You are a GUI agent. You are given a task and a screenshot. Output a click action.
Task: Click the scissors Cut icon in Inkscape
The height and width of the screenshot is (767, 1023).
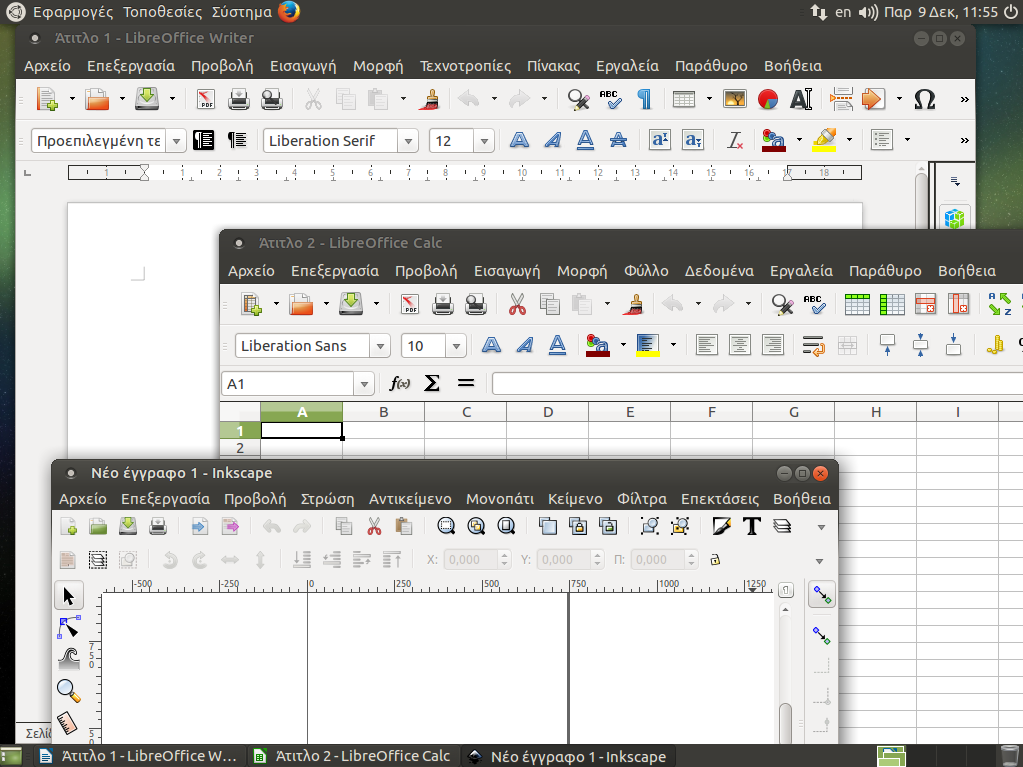click(x=374, y=526)
